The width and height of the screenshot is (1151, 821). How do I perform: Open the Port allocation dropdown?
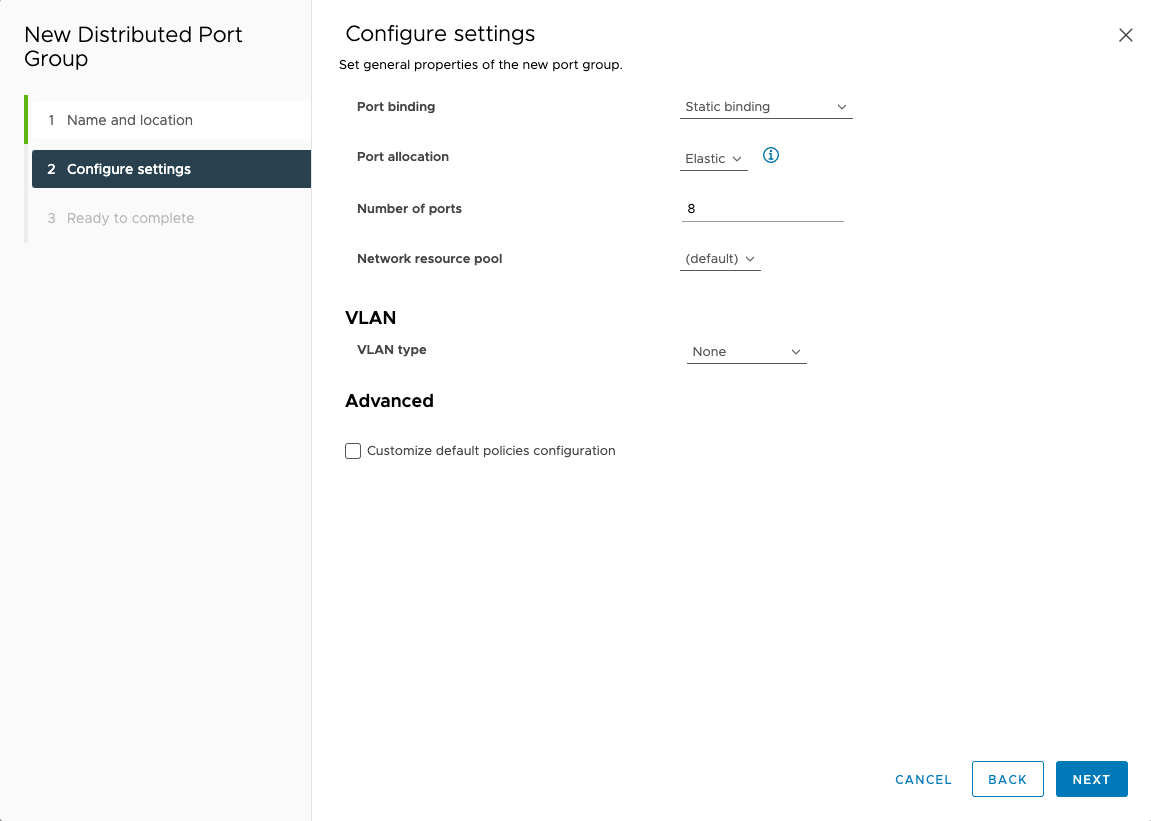pos(713,158)
